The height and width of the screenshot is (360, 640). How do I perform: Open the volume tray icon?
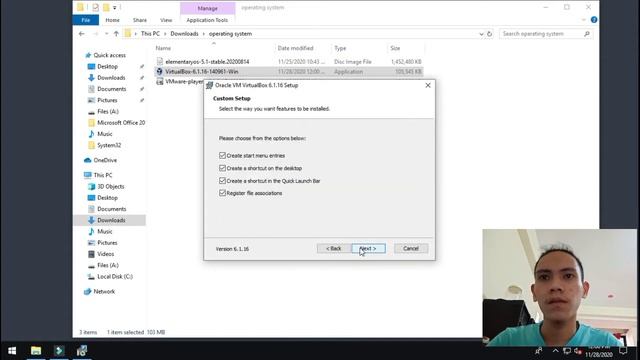pos(578,351)
